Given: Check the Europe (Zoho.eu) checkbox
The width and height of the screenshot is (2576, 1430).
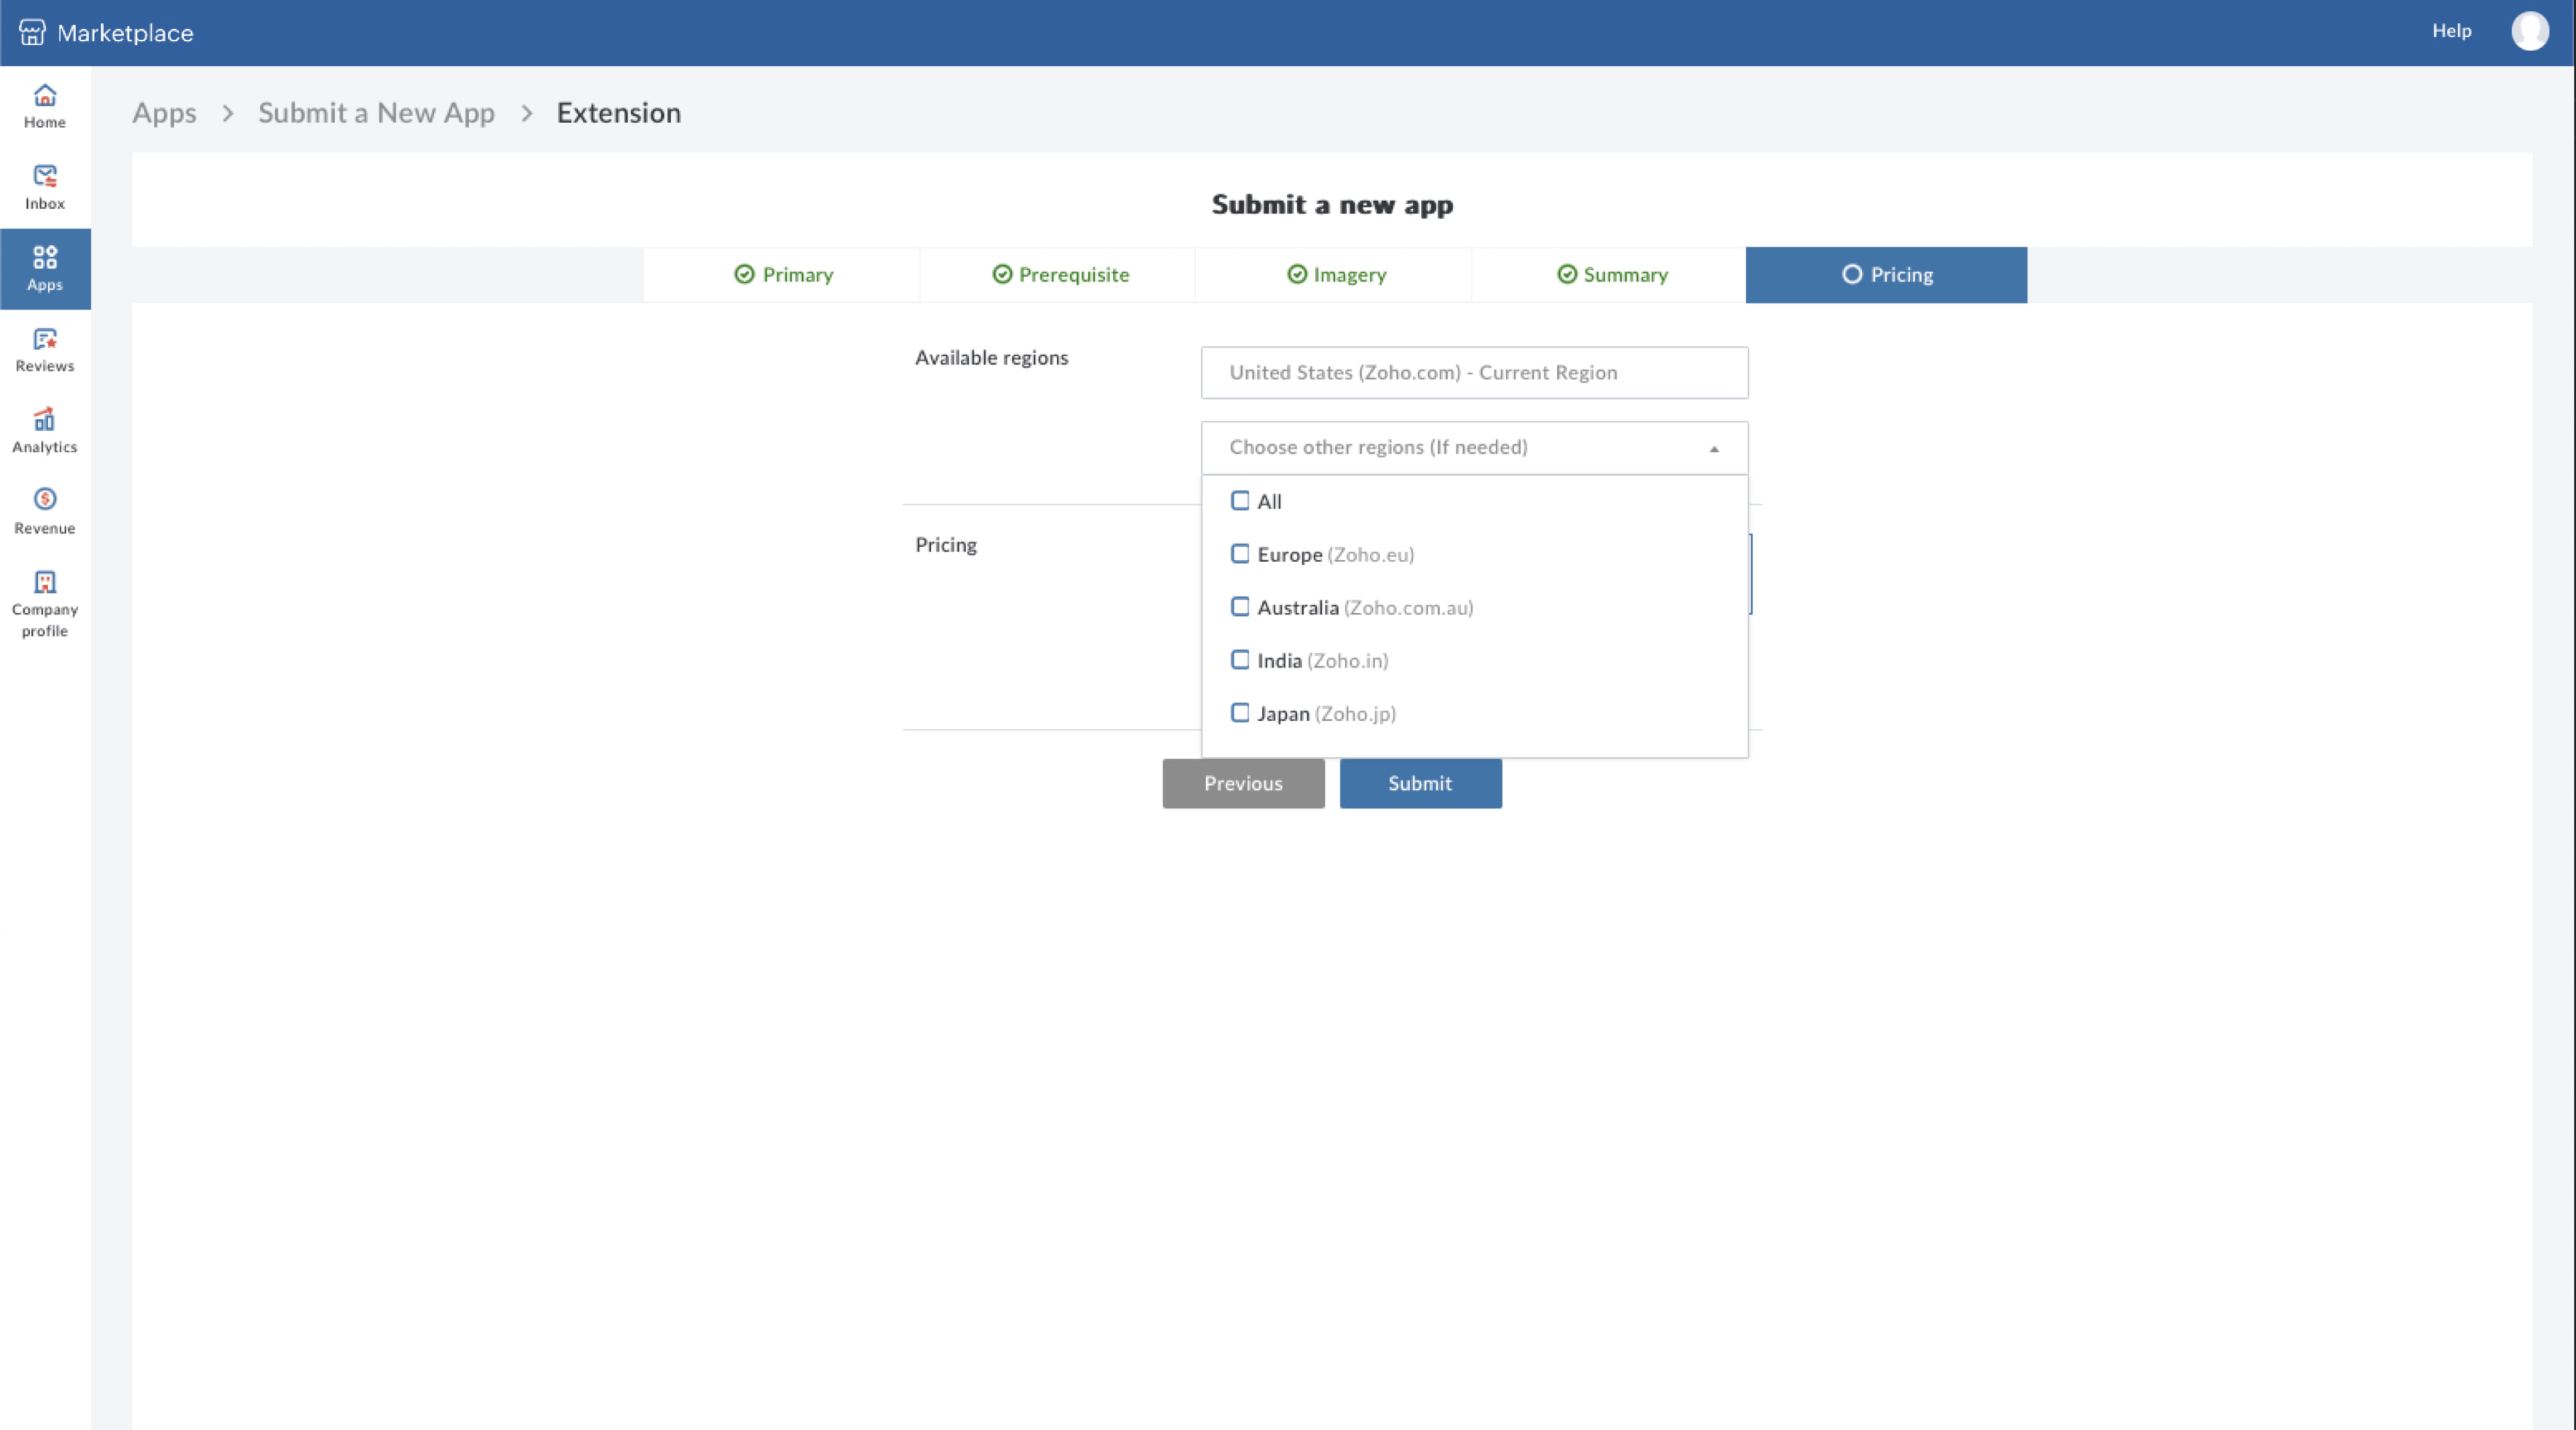Looking at the screenshot, I should coord(1240,553).
